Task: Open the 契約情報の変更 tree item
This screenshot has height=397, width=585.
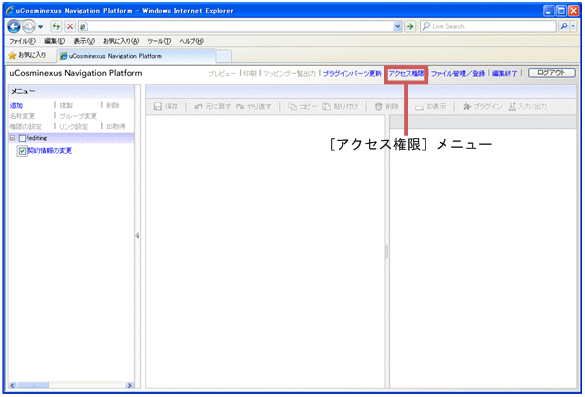Action: pos(49,151)
